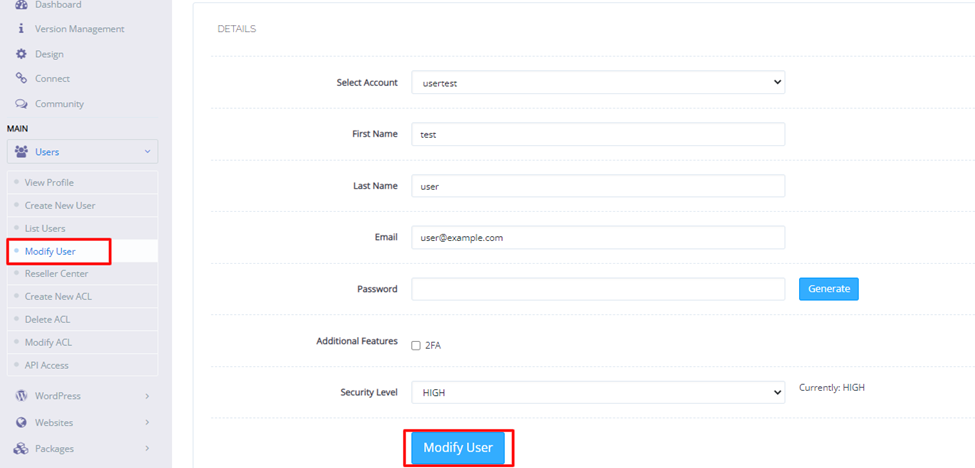Open API Access submenu item
Viewport: 975px width, 468px height.
tap(83, 365)
